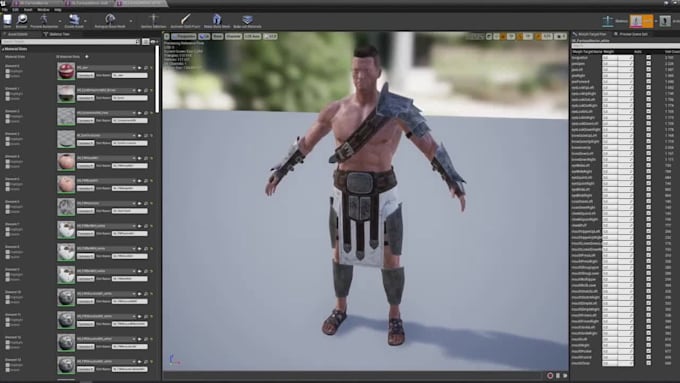Click the Browse toolbar icon
680x383 pixels.
pos(22,19)
